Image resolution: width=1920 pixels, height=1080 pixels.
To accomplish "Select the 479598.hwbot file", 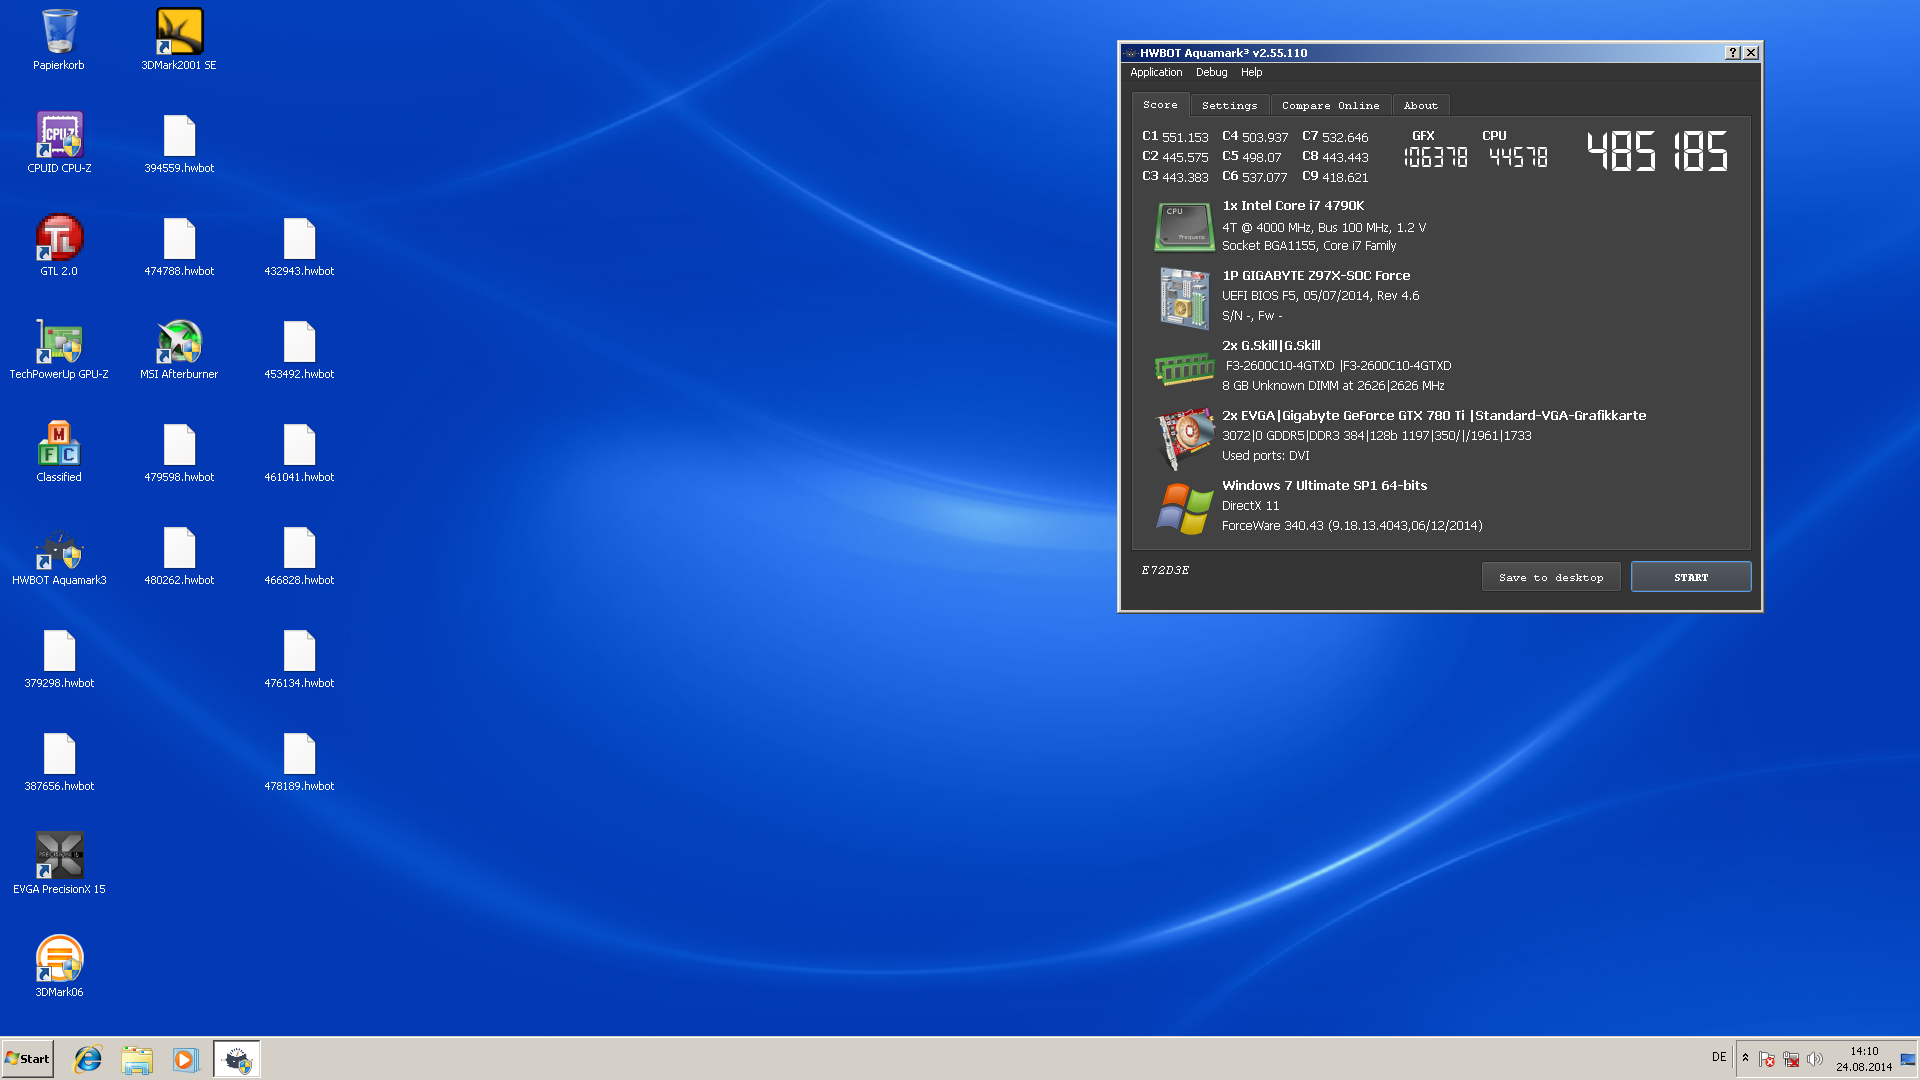I will [x=179, y=452].
